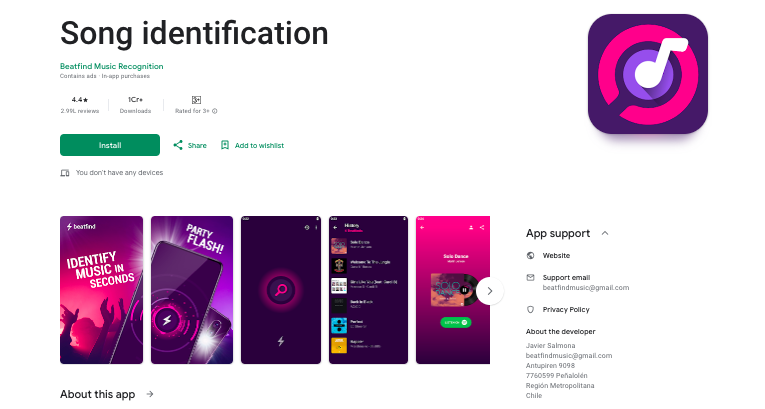Screen dimensions: 765x409
Task: Open the developer Website link
Action: (556, 255)
